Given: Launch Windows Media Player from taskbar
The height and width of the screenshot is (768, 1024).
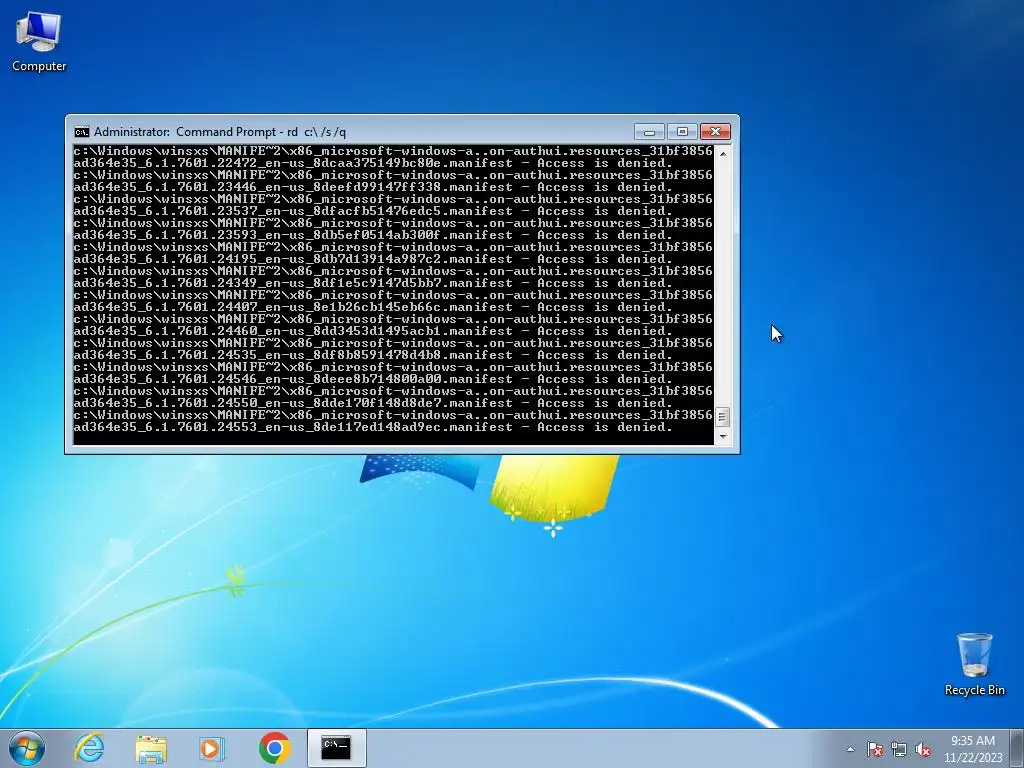Looking at the screenshot, I should point(212,748).
